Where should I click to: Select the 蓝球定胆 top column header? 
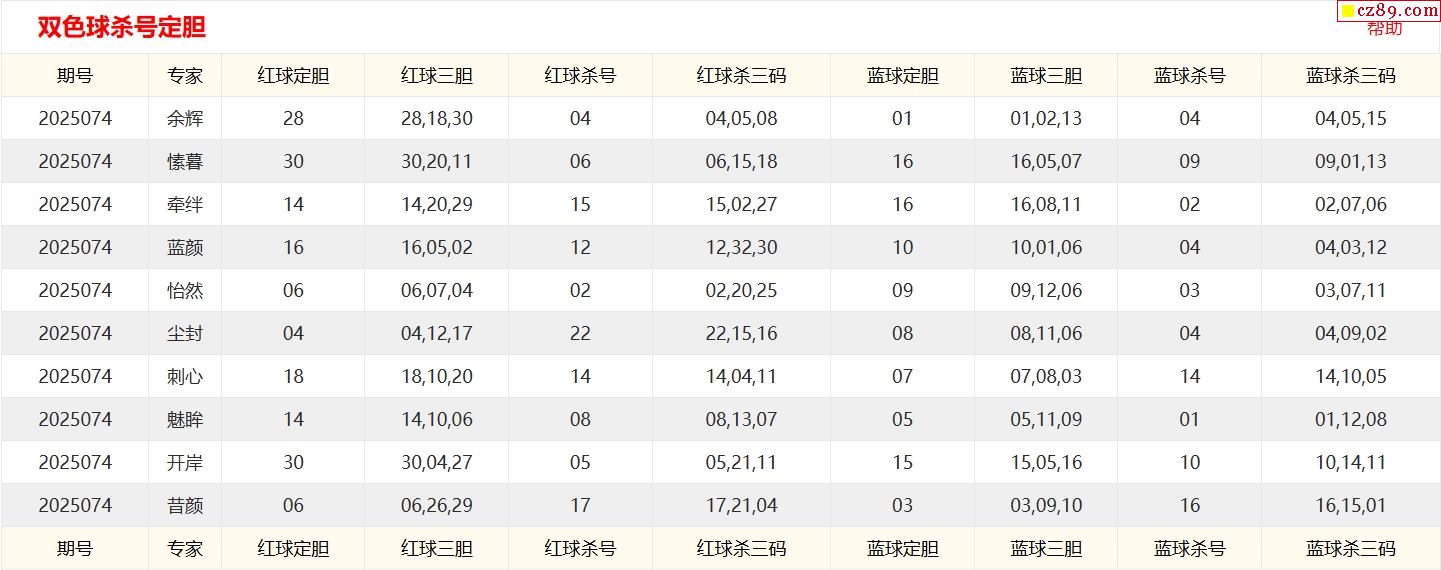(x=903, y=75)
